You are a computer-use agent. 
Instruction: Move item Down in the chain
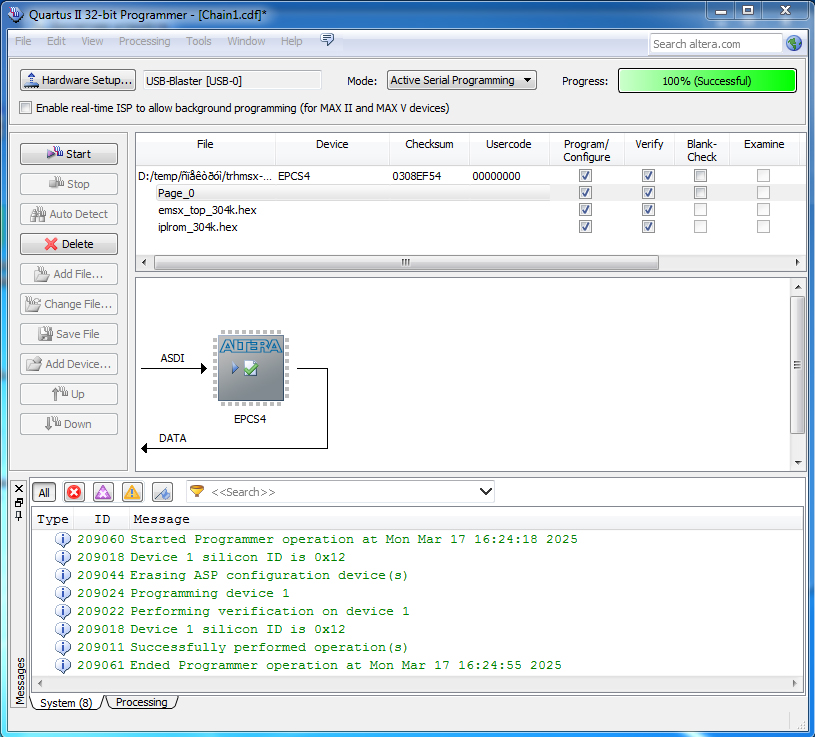[69, 424]
